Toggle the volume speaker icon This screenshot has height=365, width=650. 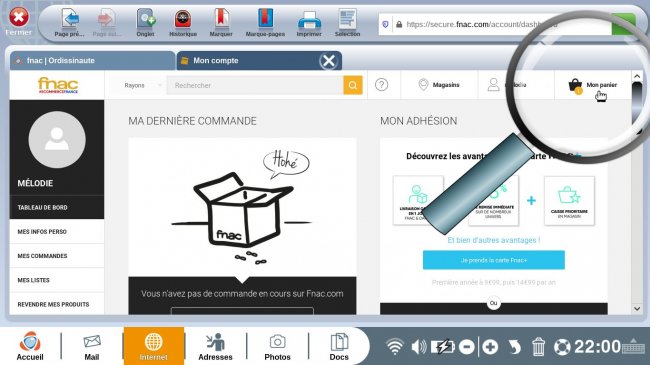(419, 346)
